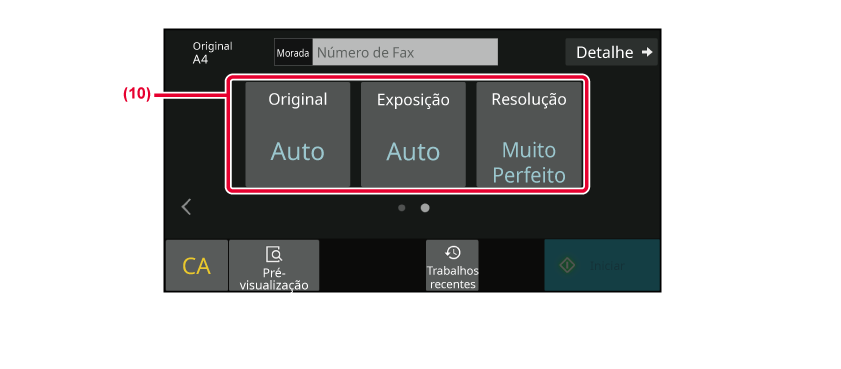This screenshot has width=841, height=369.
Task: Open Trabalhos recentes list
Action: [452, 265]
